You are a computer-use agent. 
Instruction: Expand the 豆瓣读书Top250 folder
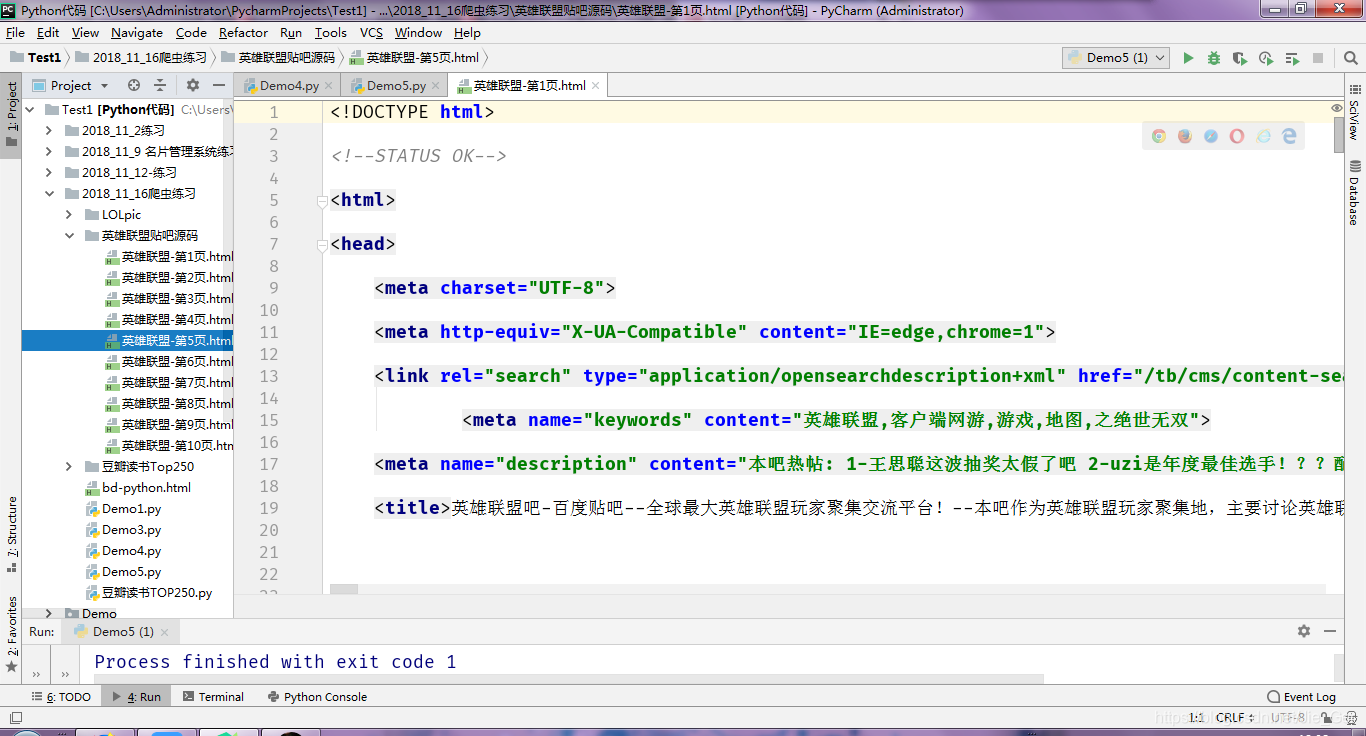(x=69, y=467)
